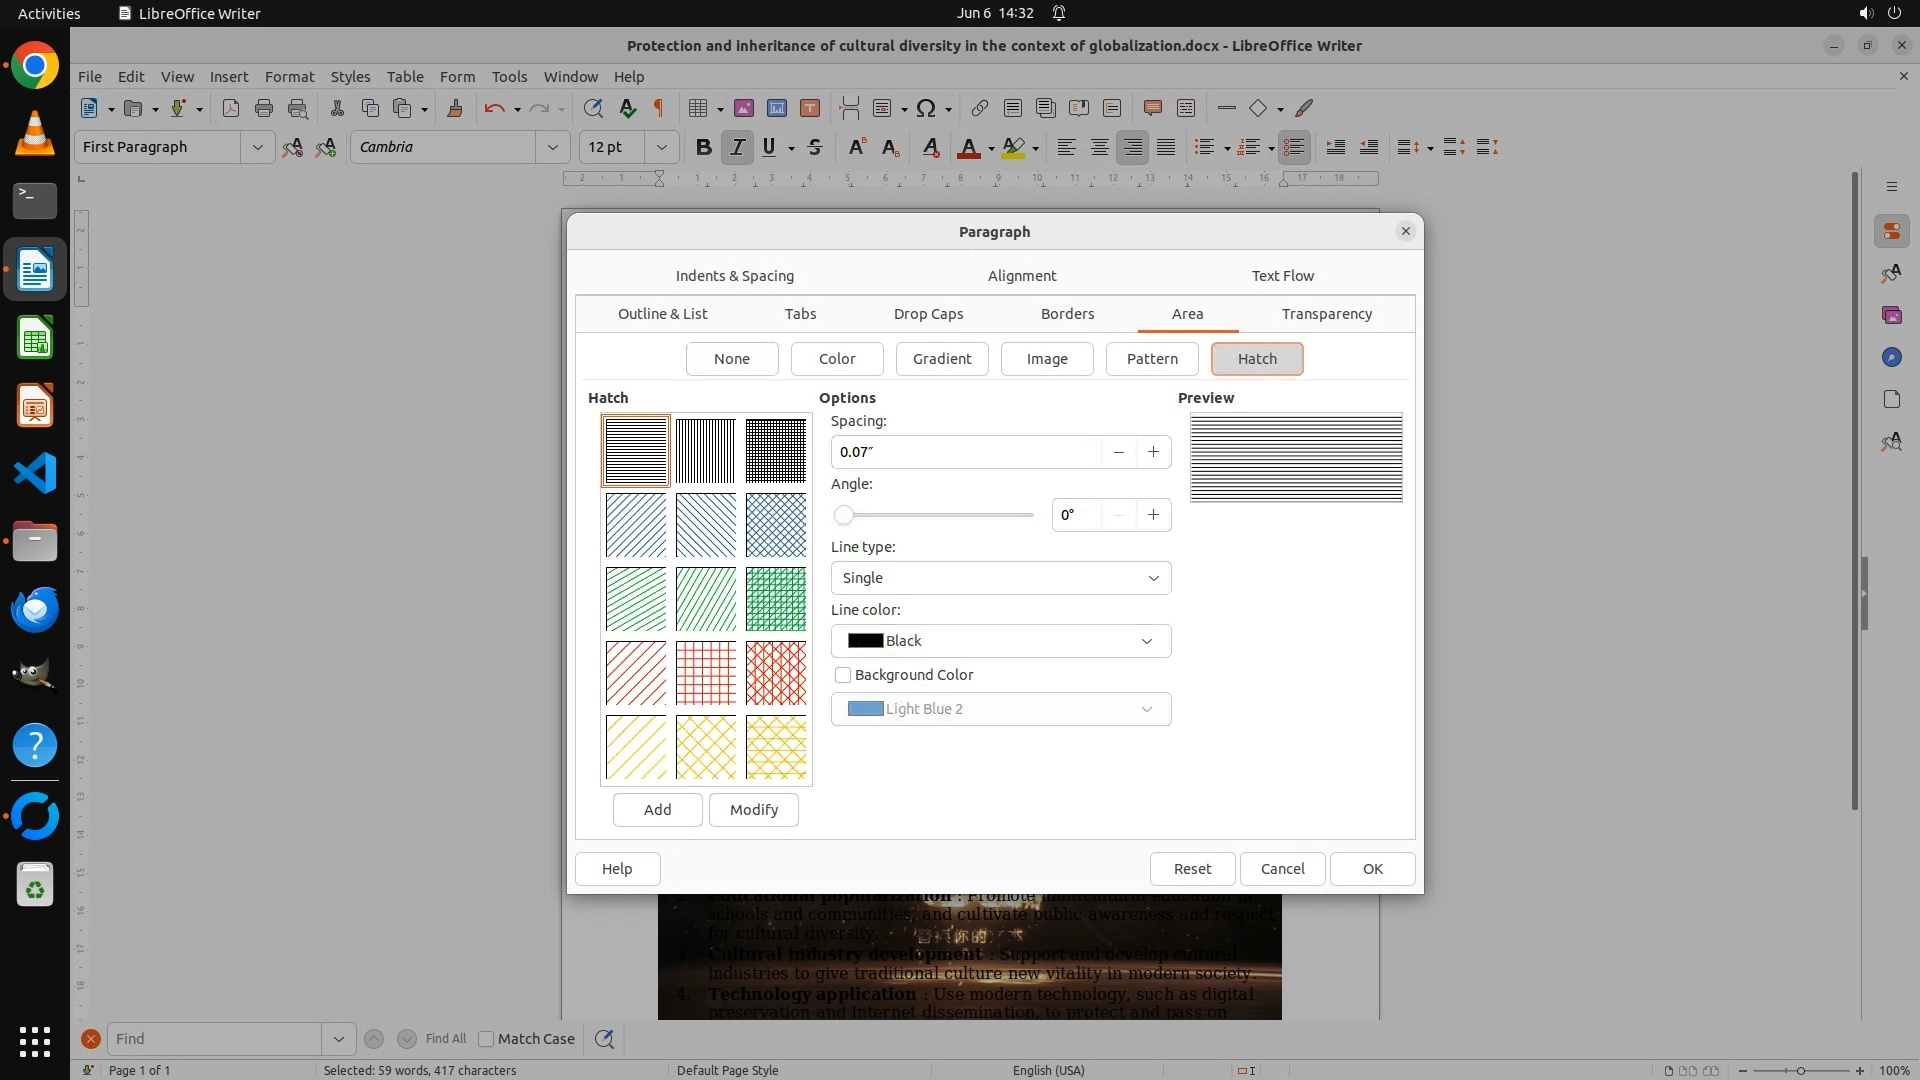Open the Transparency tab
This screenshot has width=1920, height=1080.
coord(1326,314)
